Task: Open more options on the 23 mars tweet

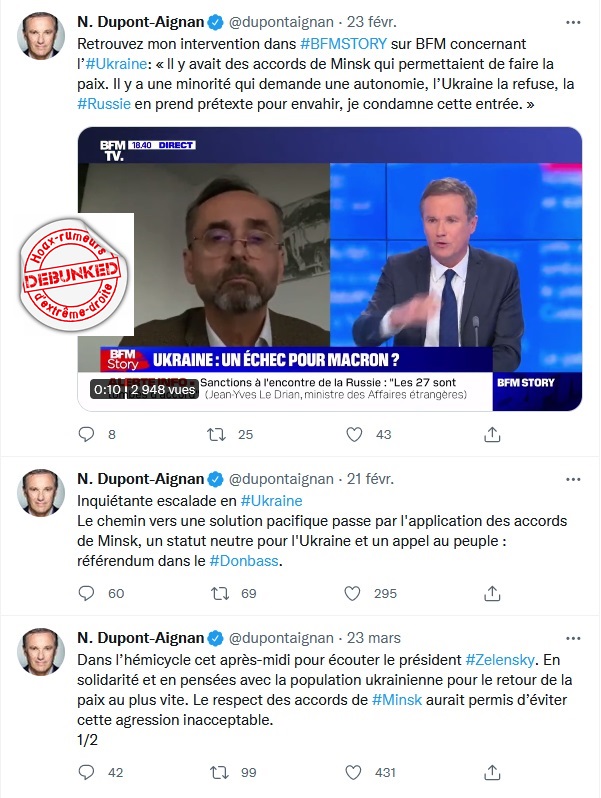Action: [x=573, y=638]
